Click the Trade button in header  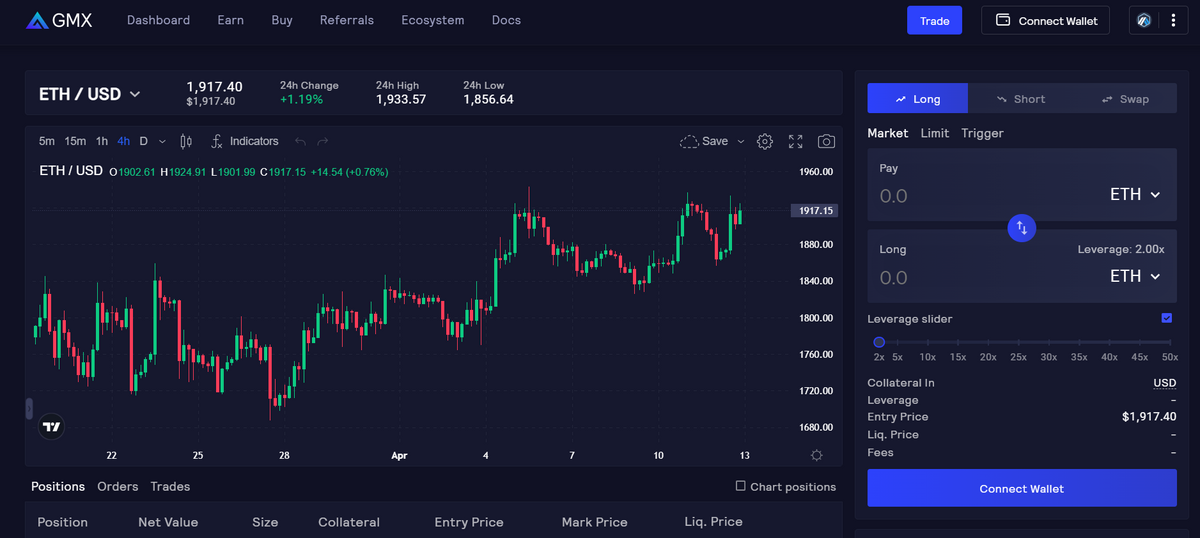pyautogui.click(x=935, y=20)
